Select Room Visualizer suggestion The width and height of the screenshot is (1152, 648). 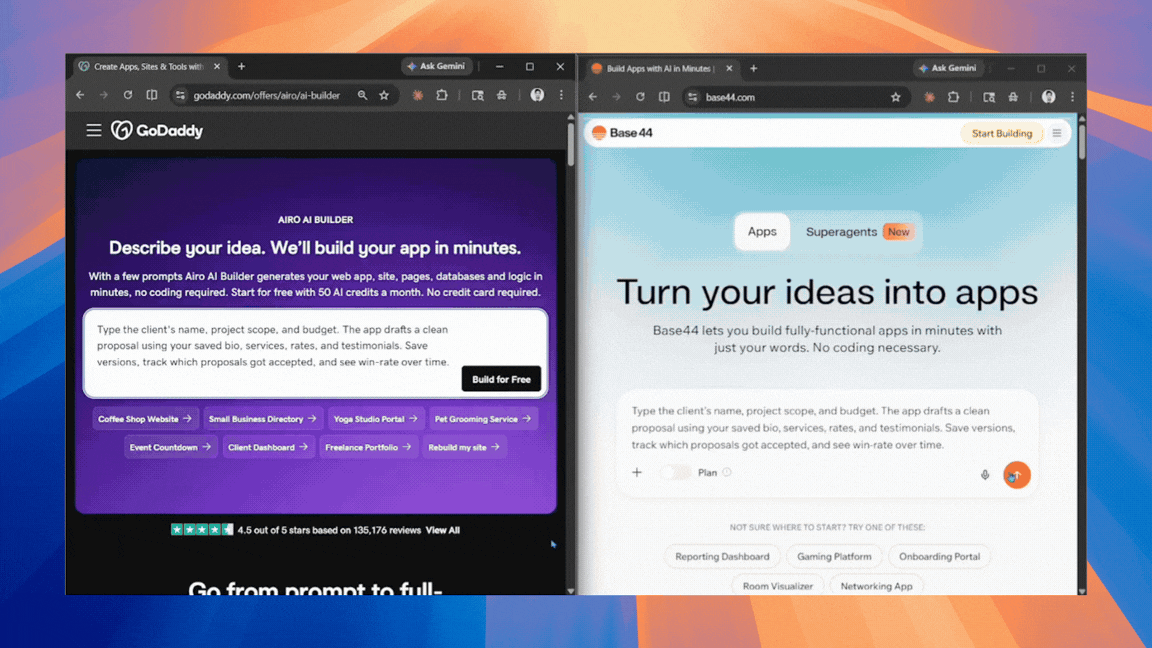pos(777,586)
